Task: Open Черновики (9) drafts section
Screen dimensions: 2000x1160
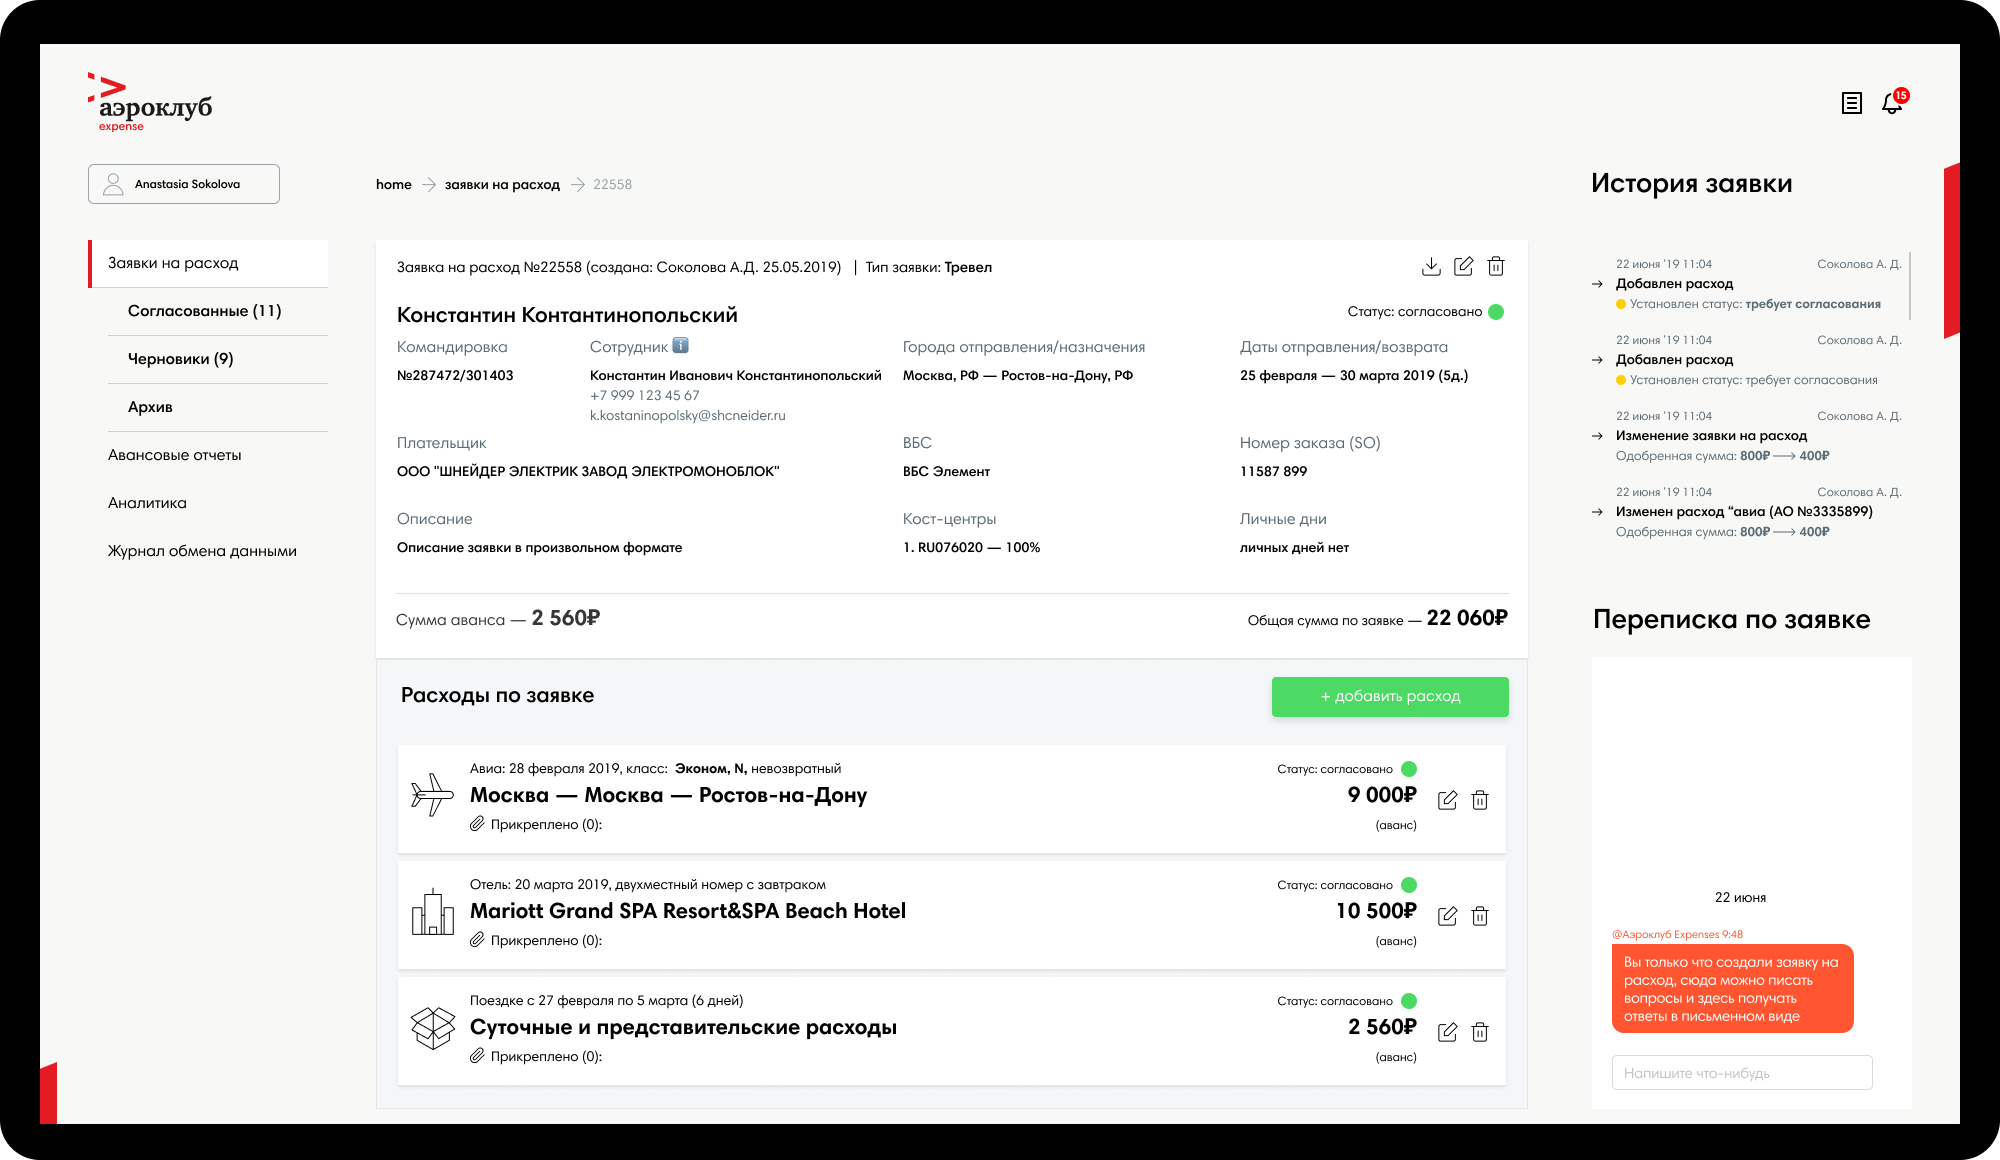Action: click(x=180, y=359)
